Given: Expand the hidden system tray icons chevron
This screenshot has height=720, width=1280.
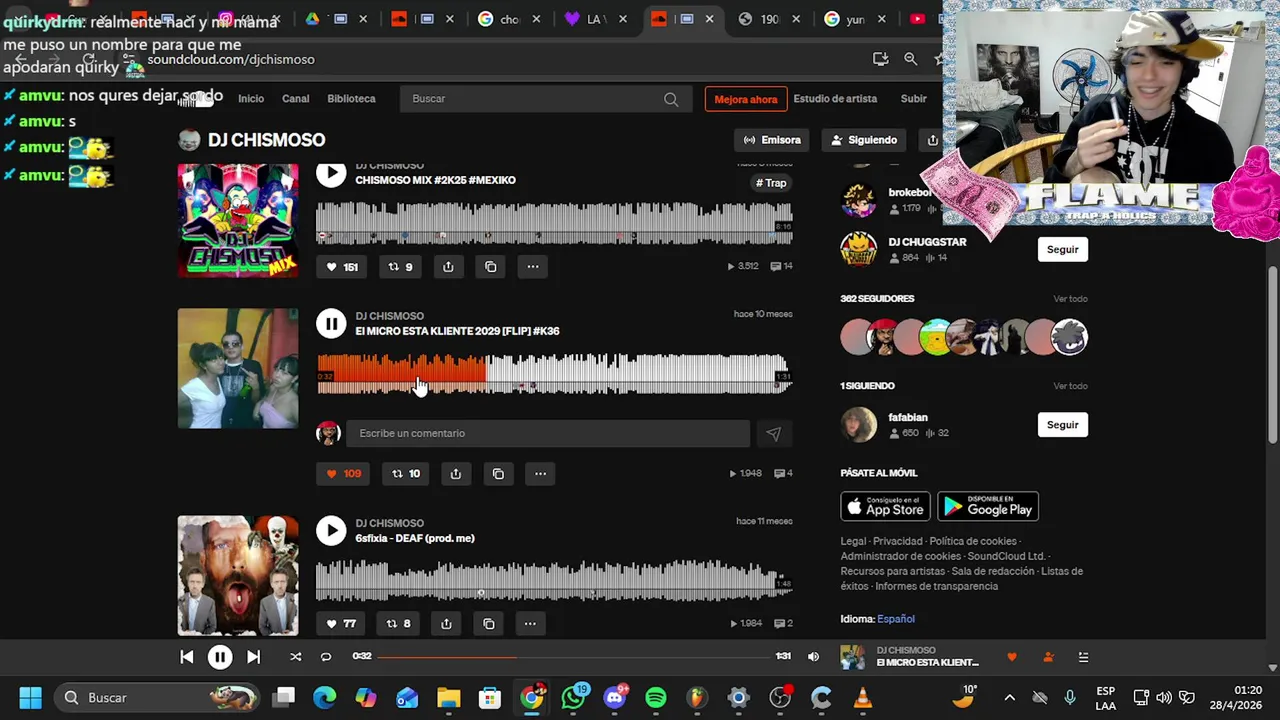Looking at the screenshot, I should [x=1009, y=698].
